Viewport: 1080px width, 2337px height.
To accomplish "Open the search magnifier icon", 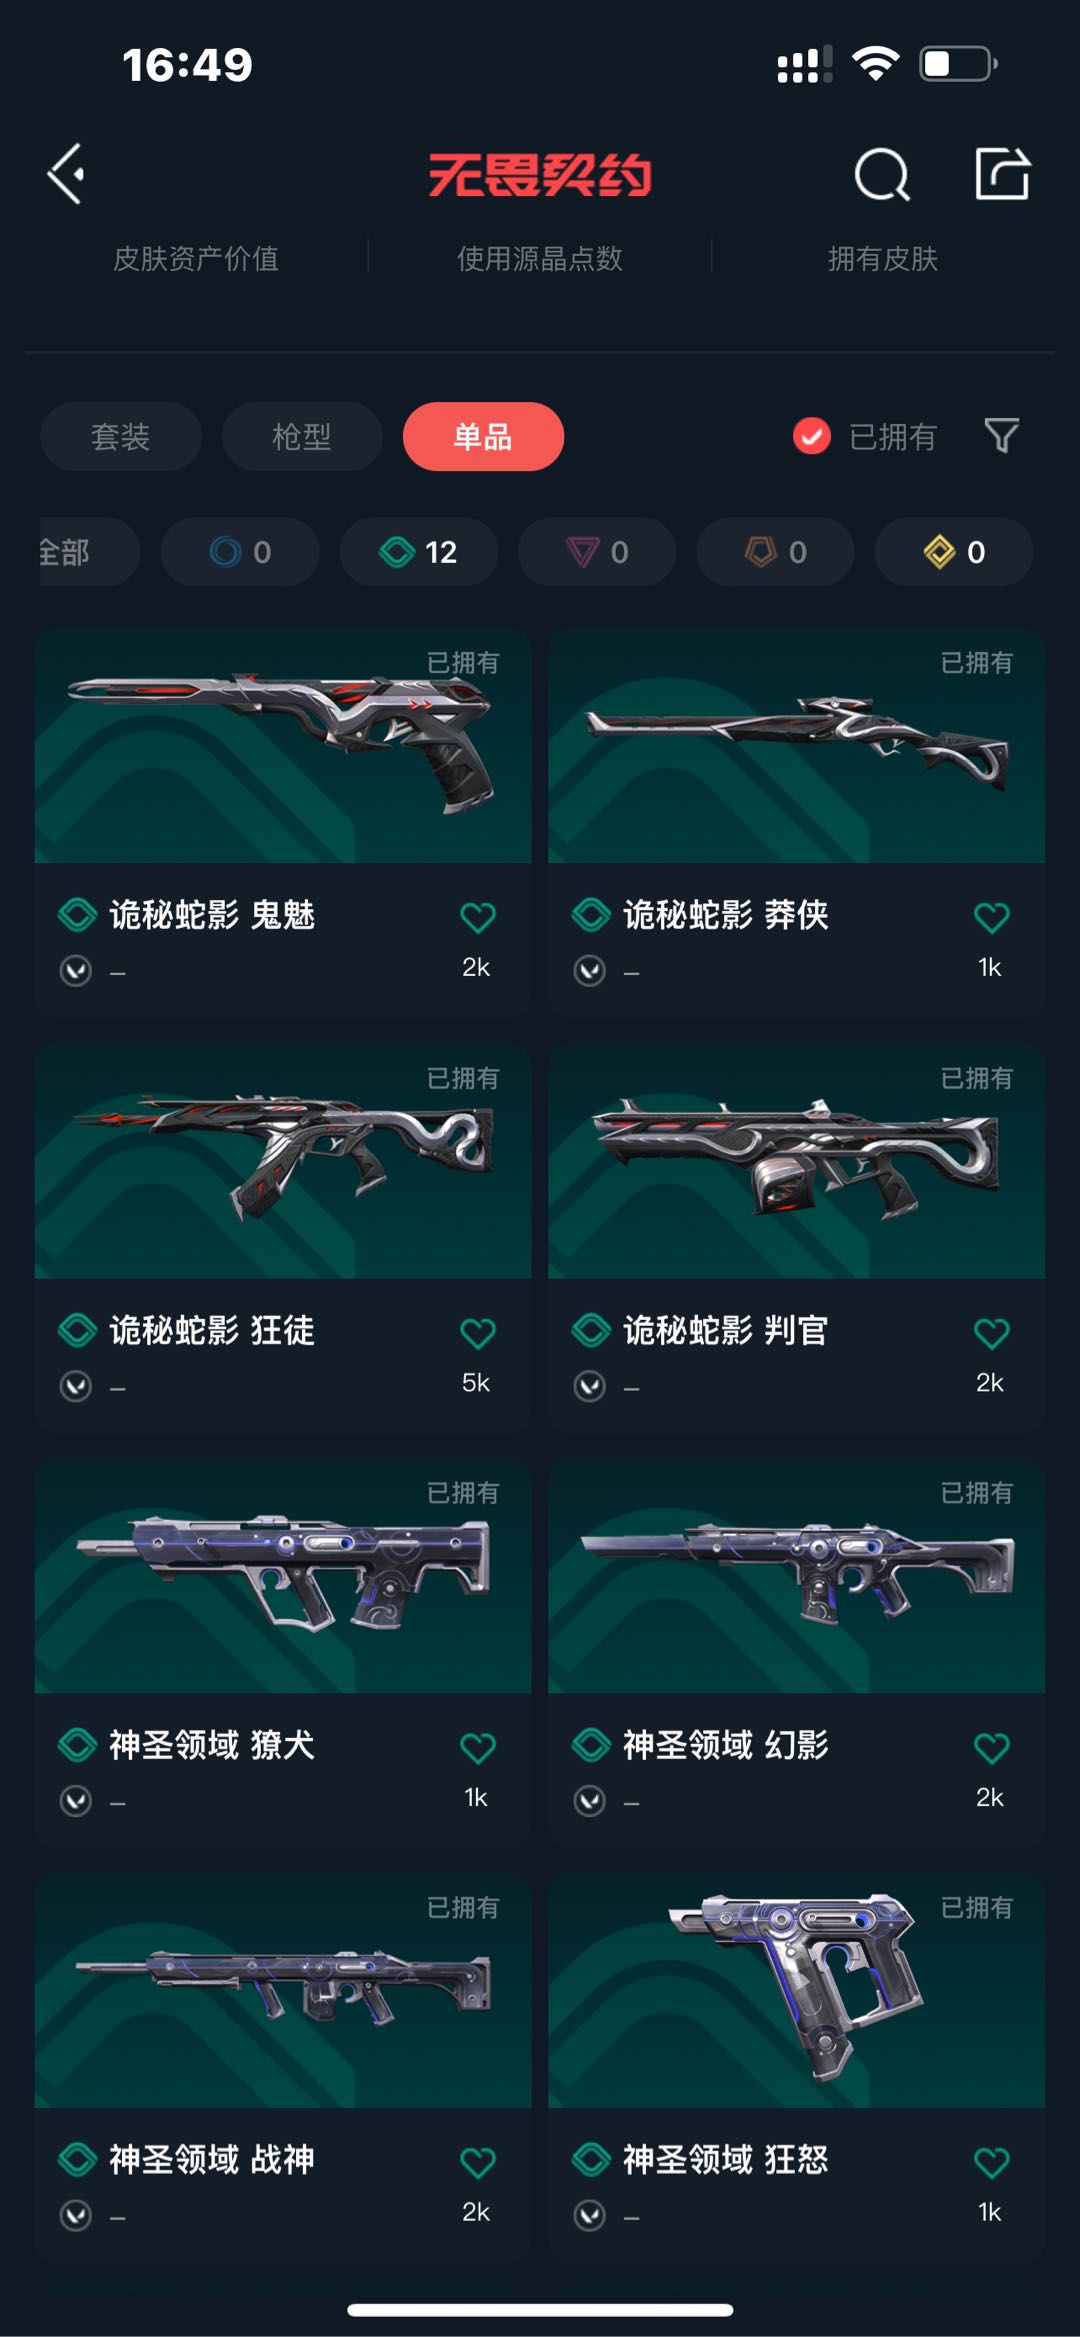I will 882,175.
